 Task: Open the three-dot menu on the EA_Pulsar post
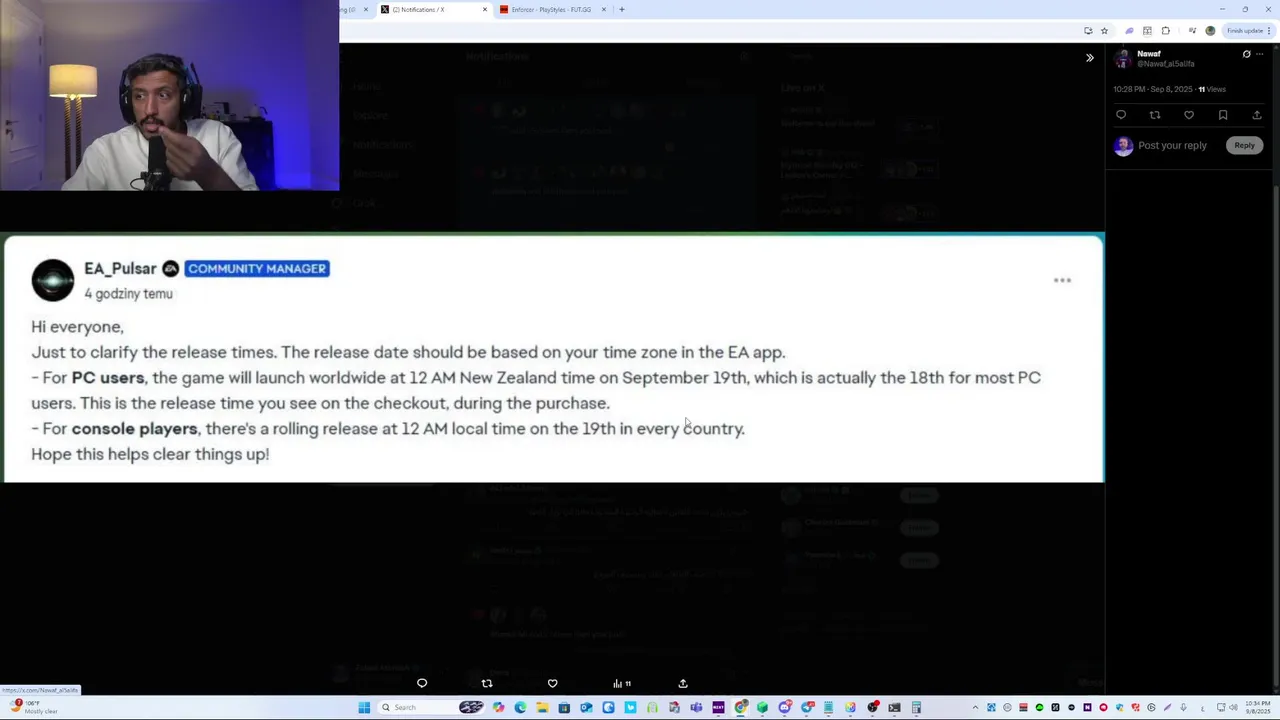[x=1062, y=280]
